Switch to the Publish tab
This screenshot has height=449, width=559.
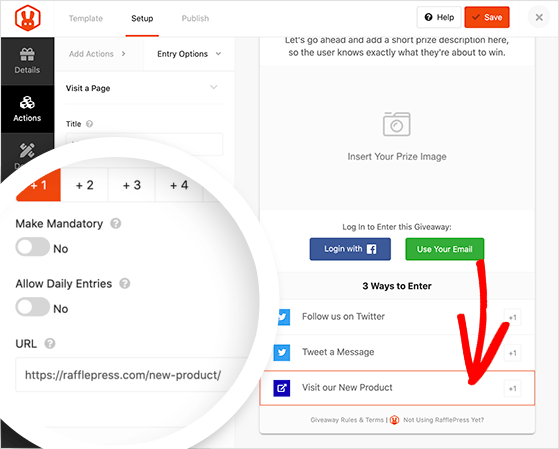(x=195, y=19)
